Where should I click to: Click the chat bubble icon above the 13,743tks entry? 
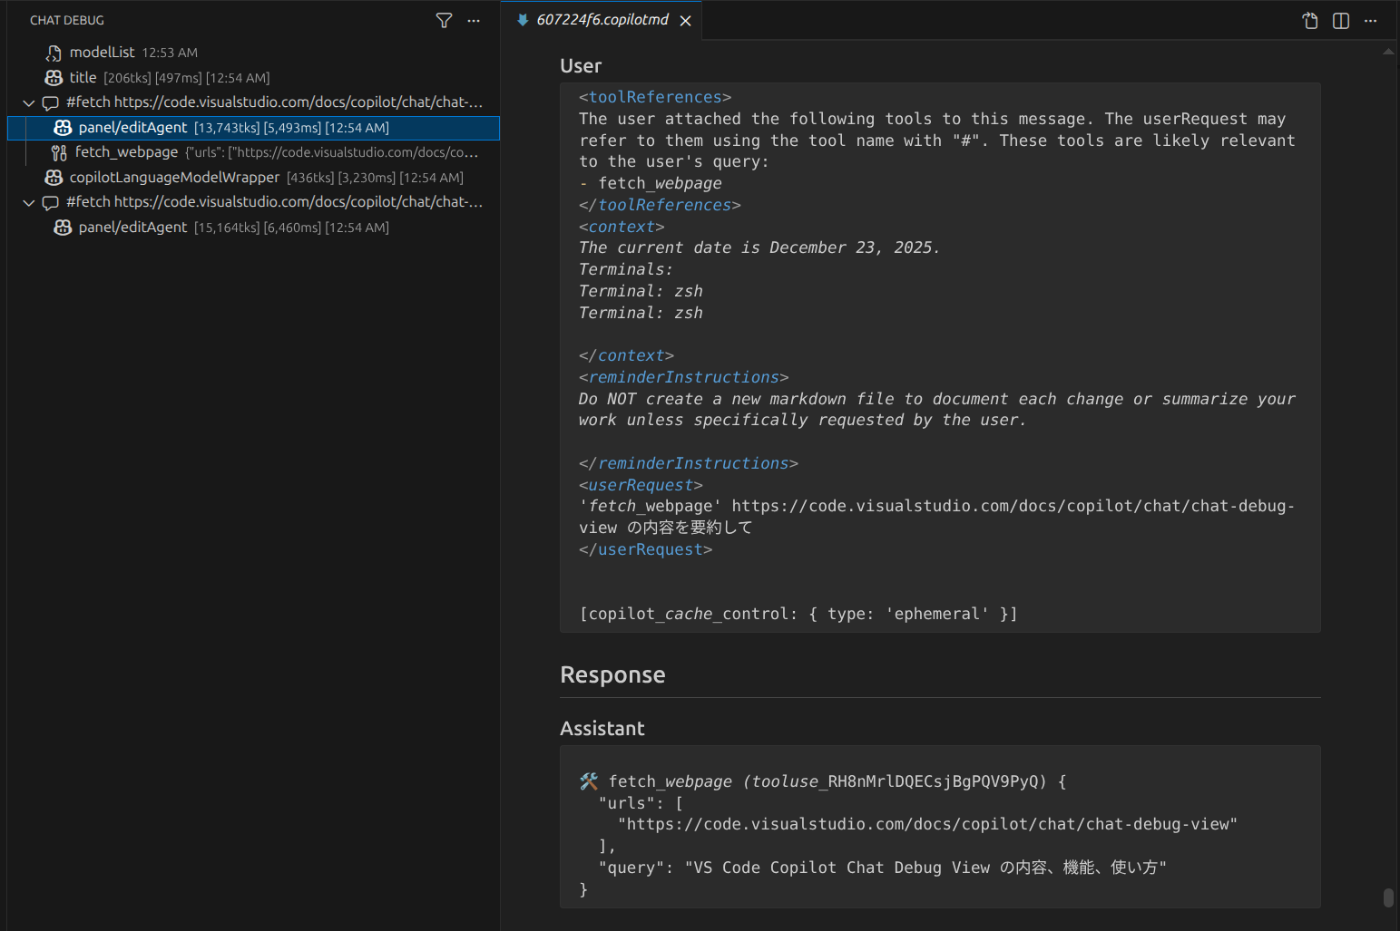tap(50, 103)
